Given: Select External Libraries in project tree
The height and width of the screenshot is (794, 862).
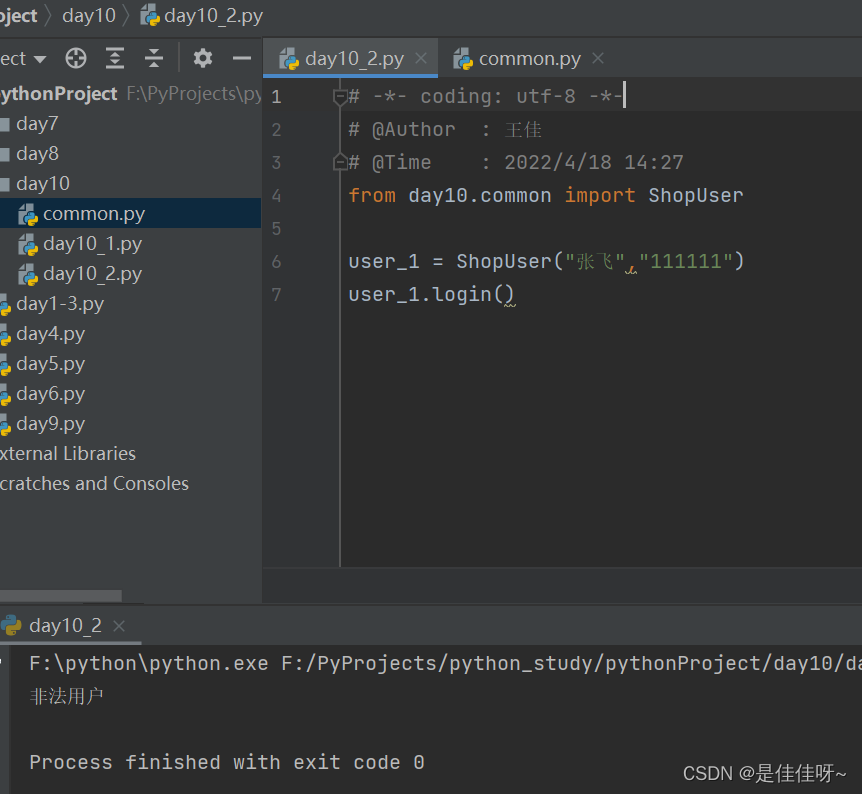Looking at the screenshot, I should pos(130,454).
